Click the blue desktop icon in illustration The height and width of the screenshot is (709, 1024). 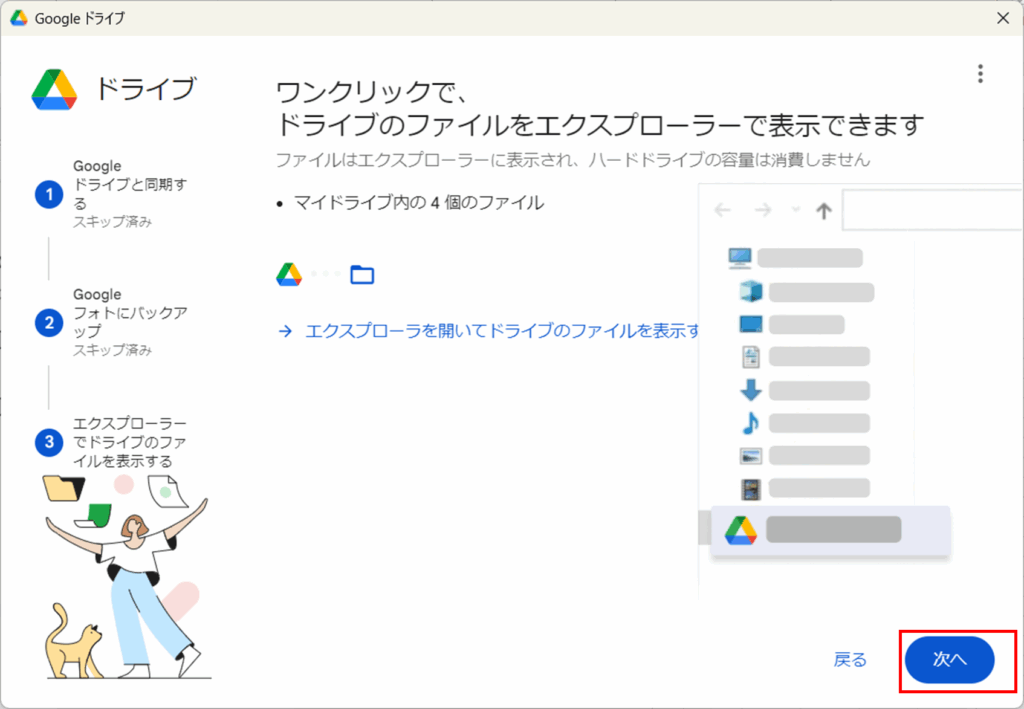751,324
